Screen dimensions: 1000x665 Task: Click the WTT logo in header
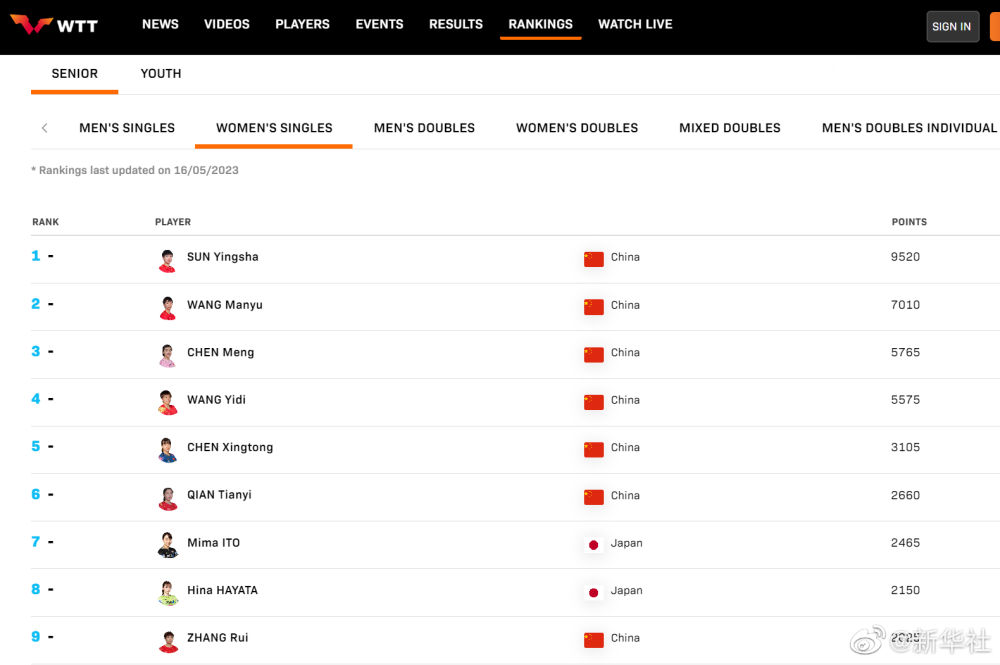coord(54,25)
